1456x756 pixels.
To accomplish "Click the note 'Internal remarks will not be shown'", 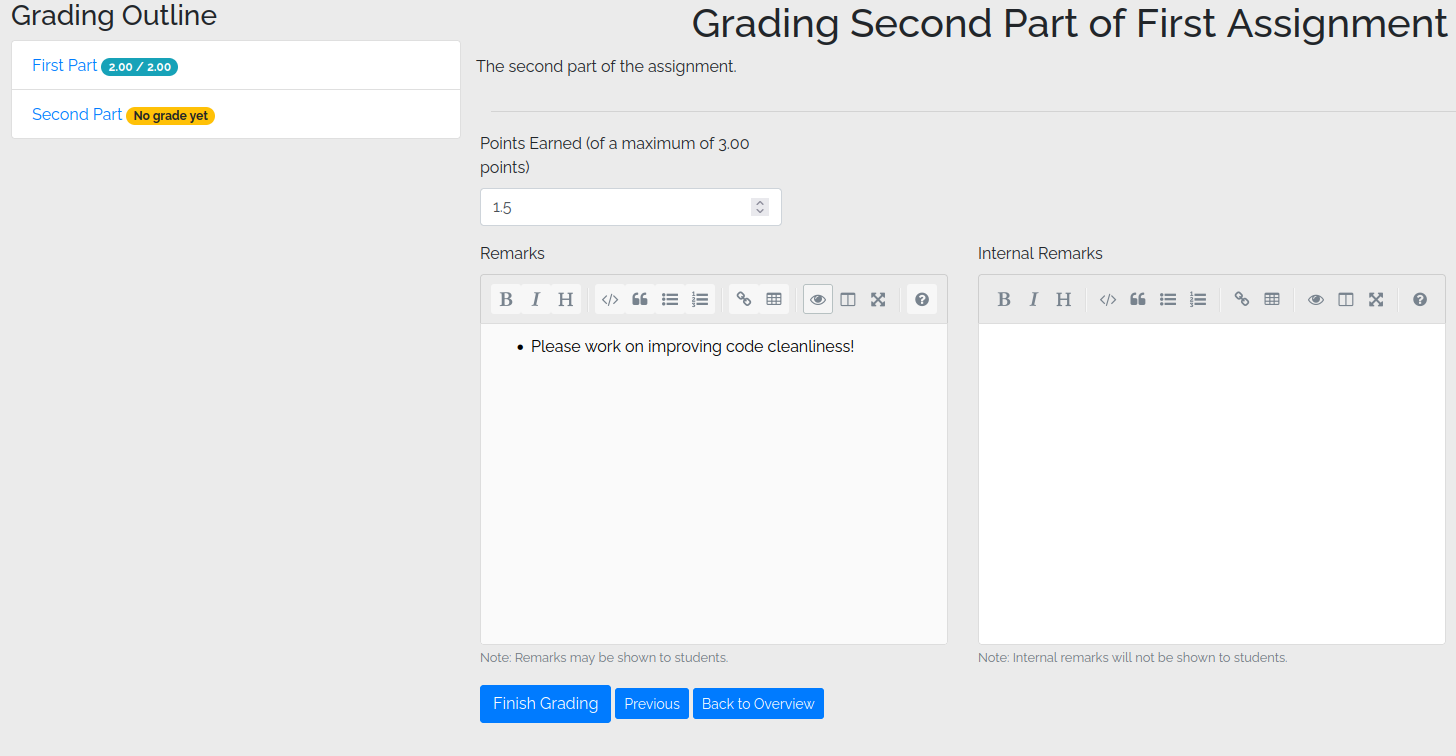I will (1133, 658).
